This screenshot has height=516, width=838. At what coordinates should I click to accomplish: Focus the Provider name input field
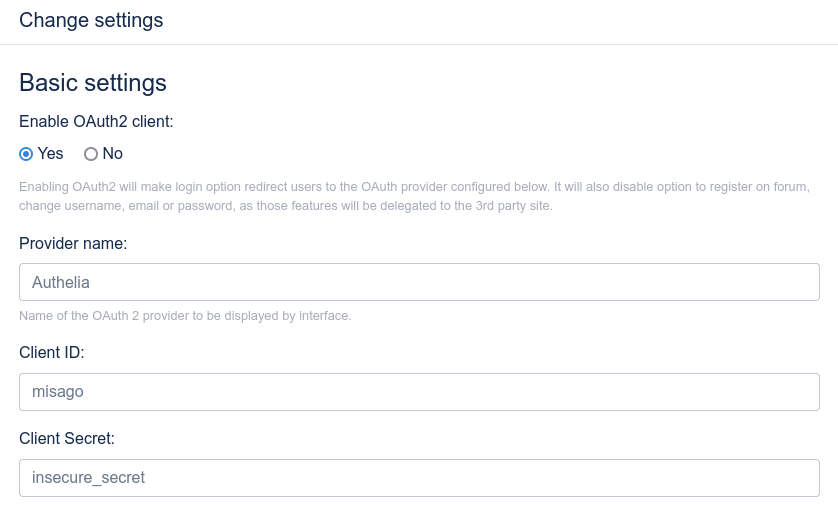[420, 282]
